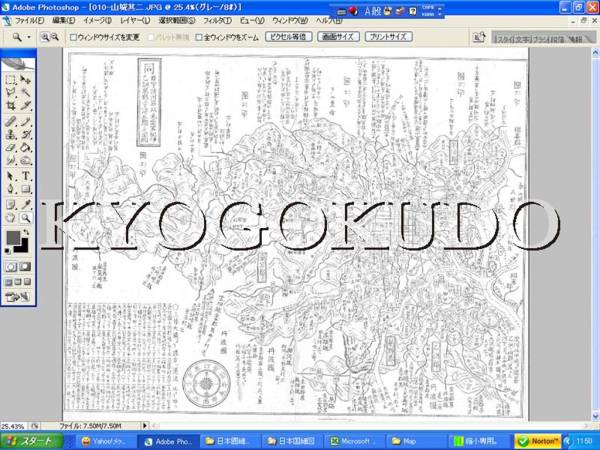The image size is (600, 450).
Task: Switch to Full Screen mode
Action: pyautogui.click(x=27, y=282)
